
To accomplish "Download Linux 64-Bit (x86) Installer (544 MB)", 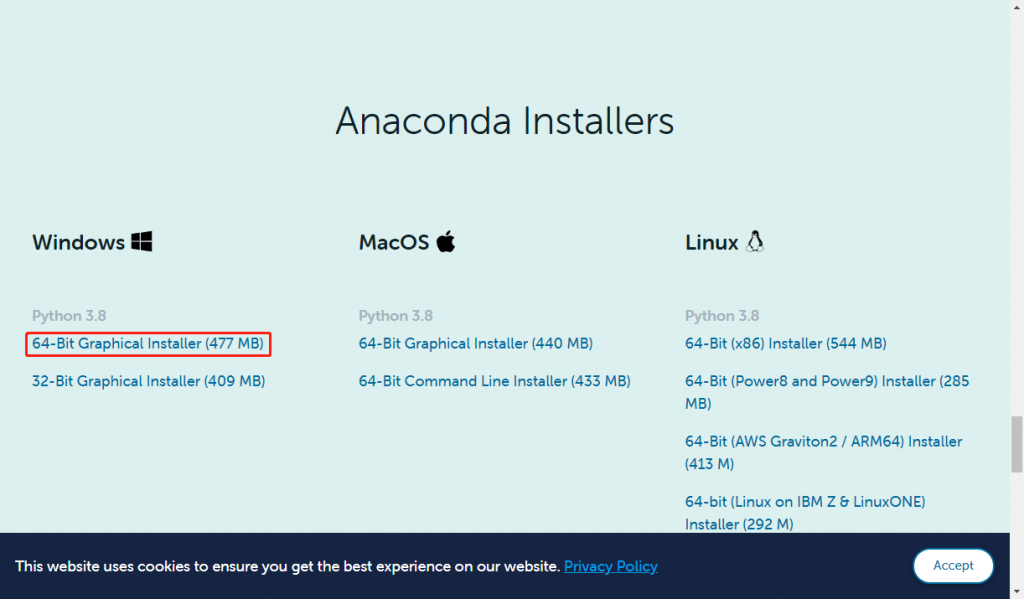I will point(786,344).
